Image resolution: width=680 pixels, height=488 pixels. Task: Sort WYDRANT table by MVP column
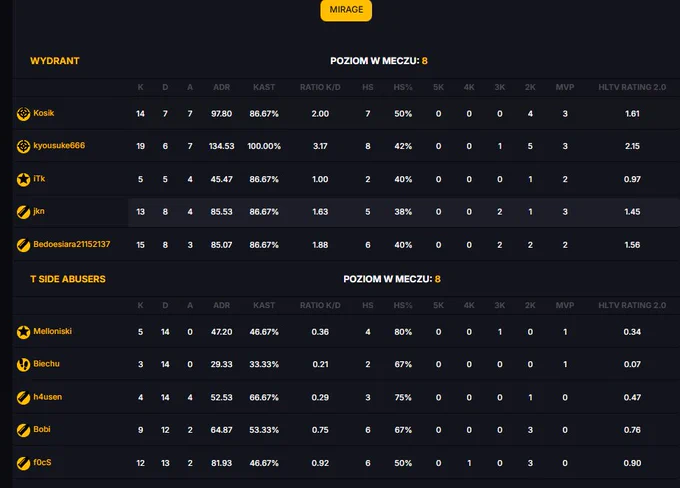click(565, 87)
